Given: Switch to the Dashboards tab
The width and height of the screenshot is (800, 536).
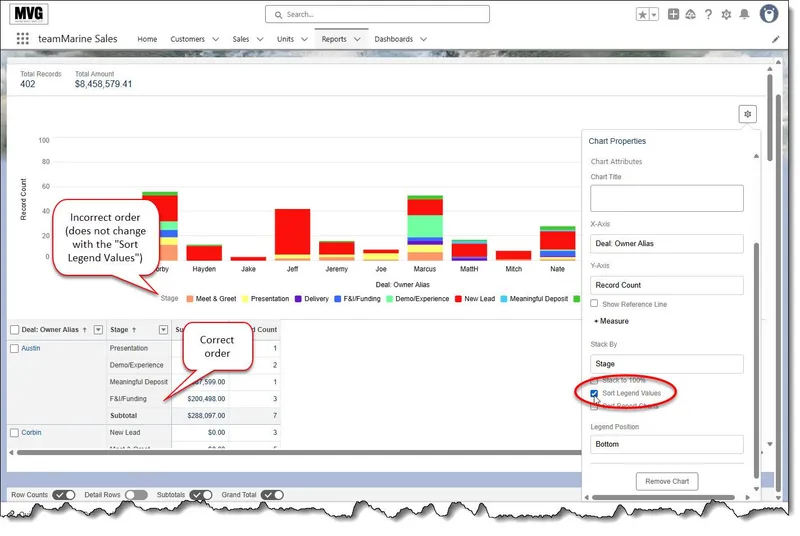Looking at the screenshot, I should click(x=400, y=39).
